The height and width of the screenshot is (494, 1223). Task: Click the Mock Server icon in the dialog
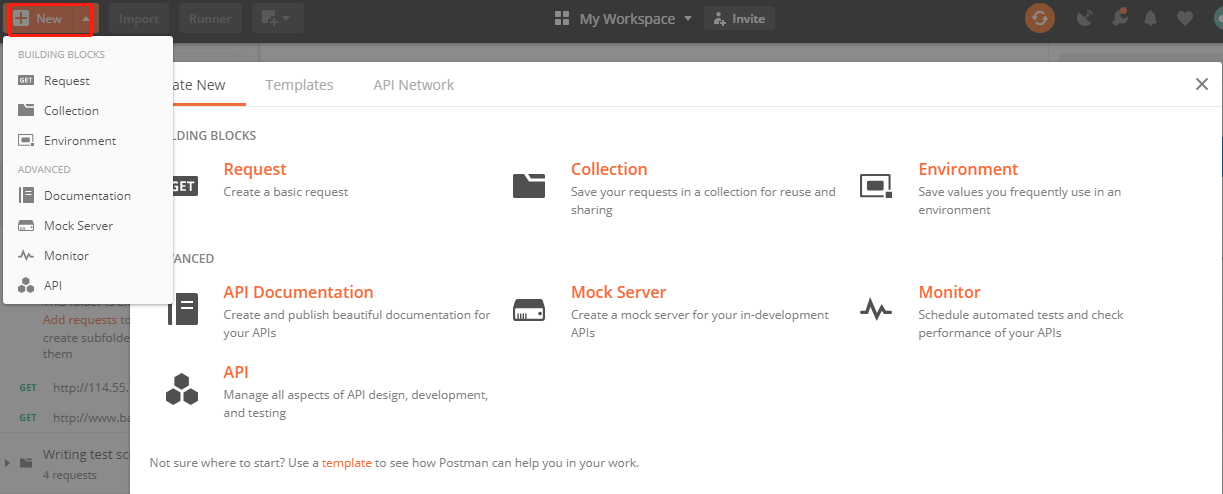[x=529, y=310]
